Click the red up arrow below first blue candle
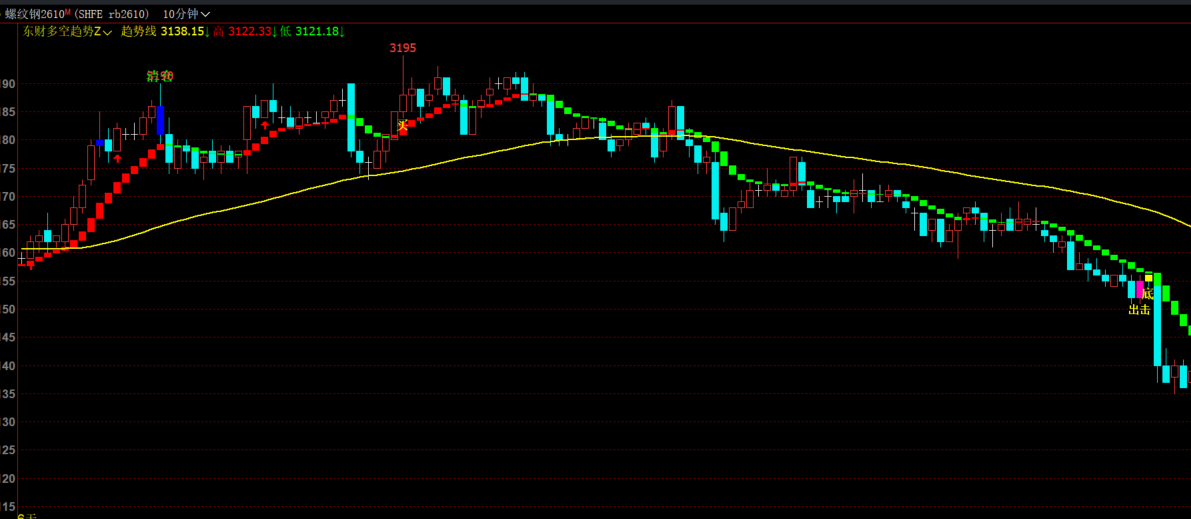 pyautogui.click(x=118, y=158)
